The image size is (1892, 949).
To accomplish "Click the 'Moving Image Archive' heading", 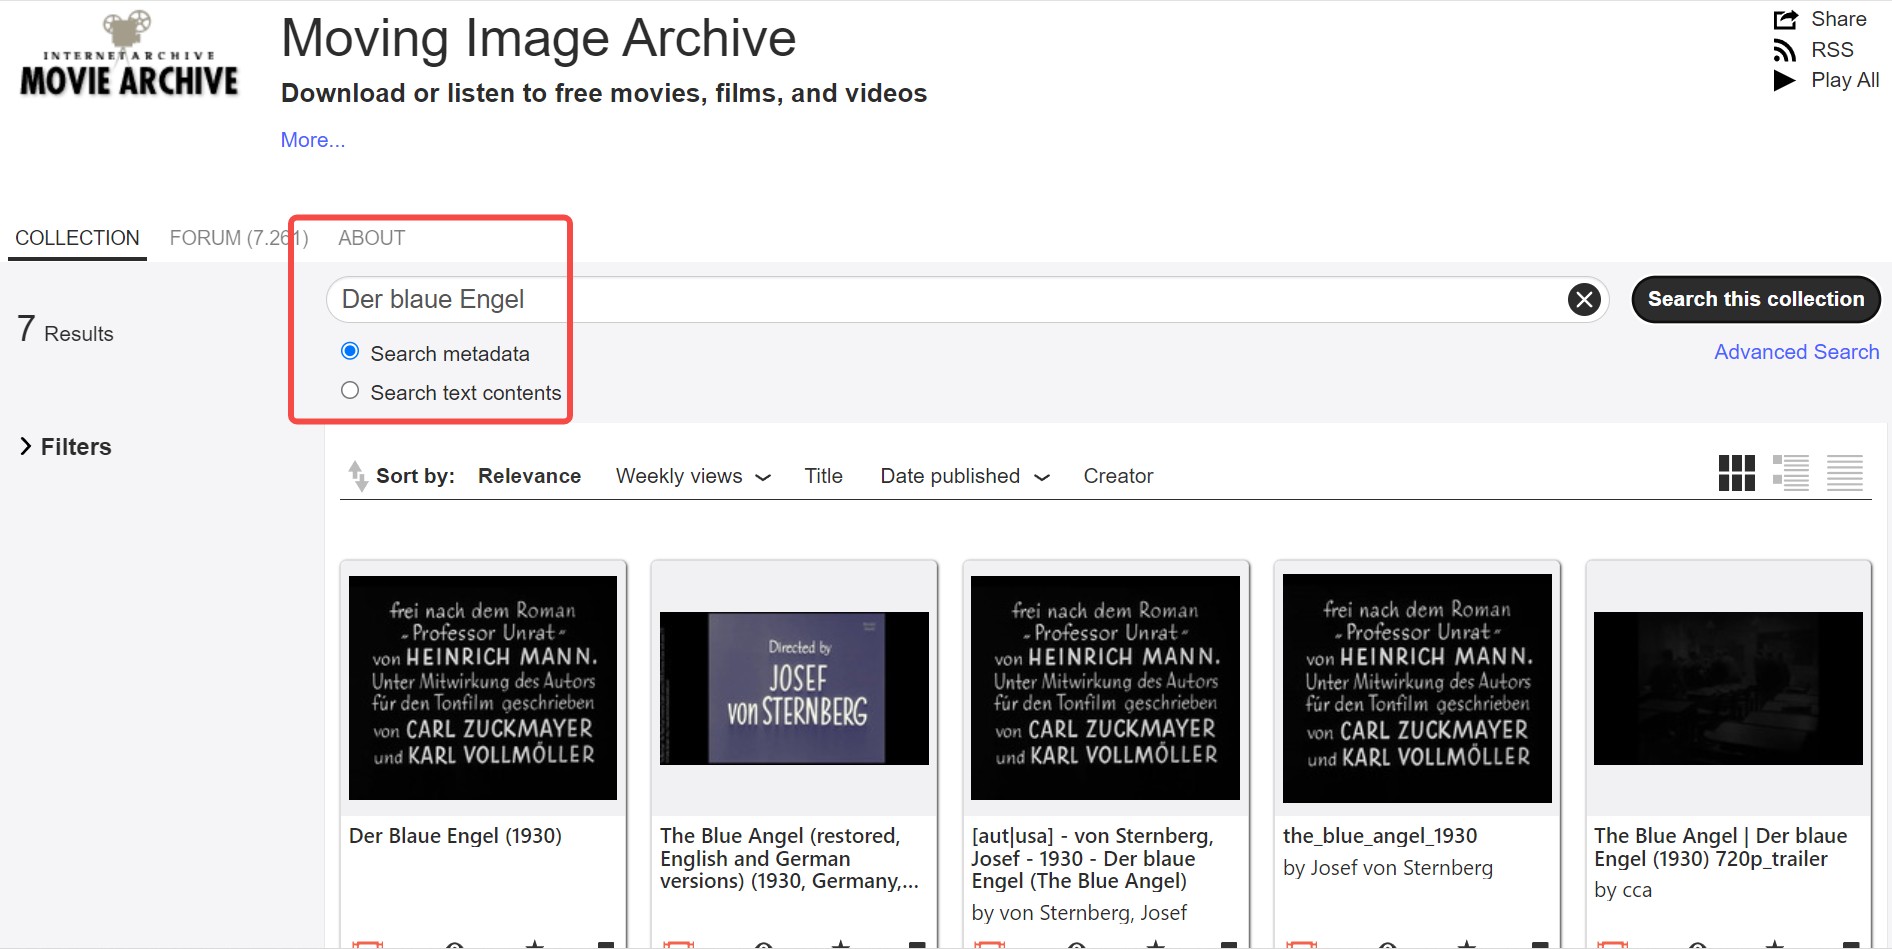I will click(538, 38).
